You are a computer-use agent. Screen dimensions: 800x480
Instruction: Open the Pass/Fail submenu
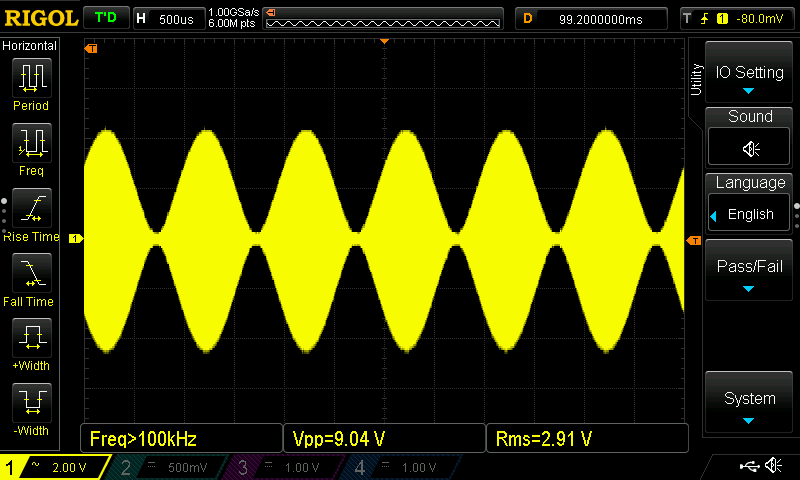(x=749, y=269)
